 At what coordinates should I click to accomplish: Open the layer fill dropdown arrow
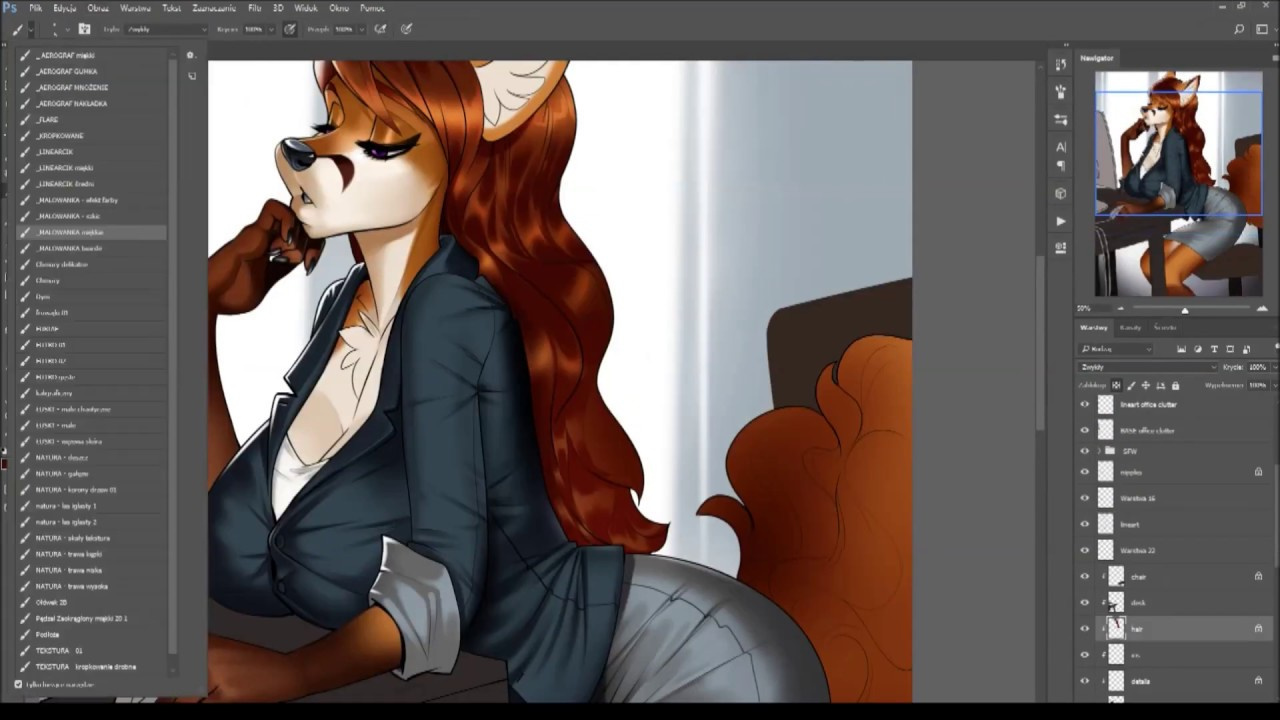tap(1273, 385)
